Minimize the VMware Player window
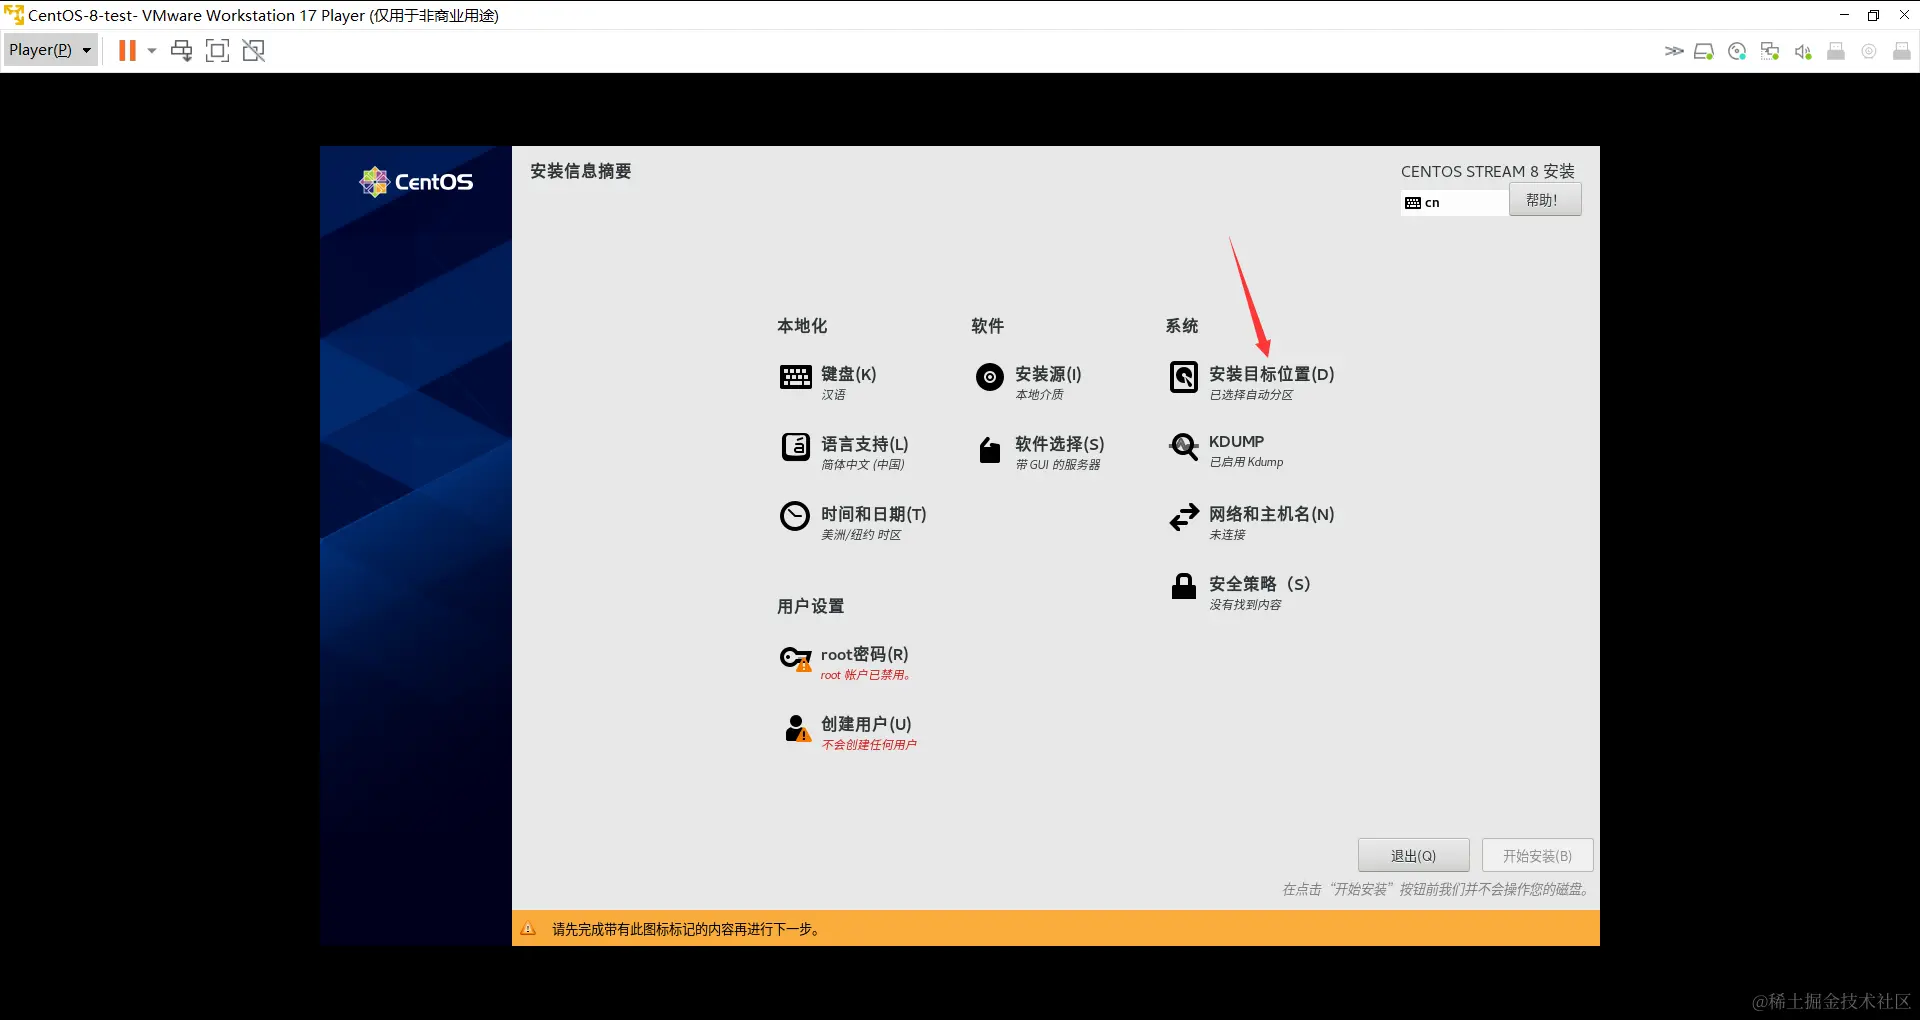 point(1844,15)
